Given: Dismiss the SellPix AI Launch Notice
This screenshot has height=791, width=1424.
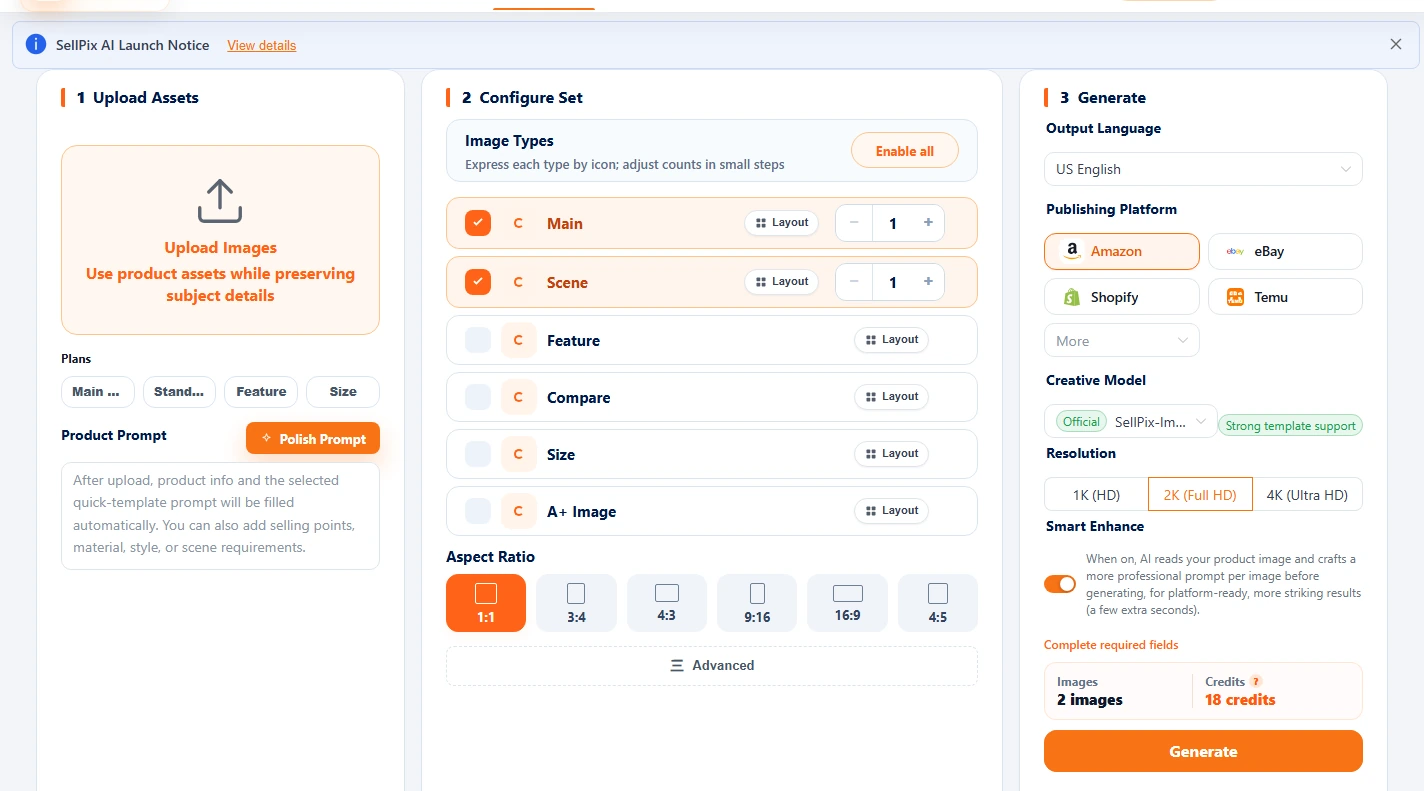Looking at the screenshot, I should (1396, 44).
